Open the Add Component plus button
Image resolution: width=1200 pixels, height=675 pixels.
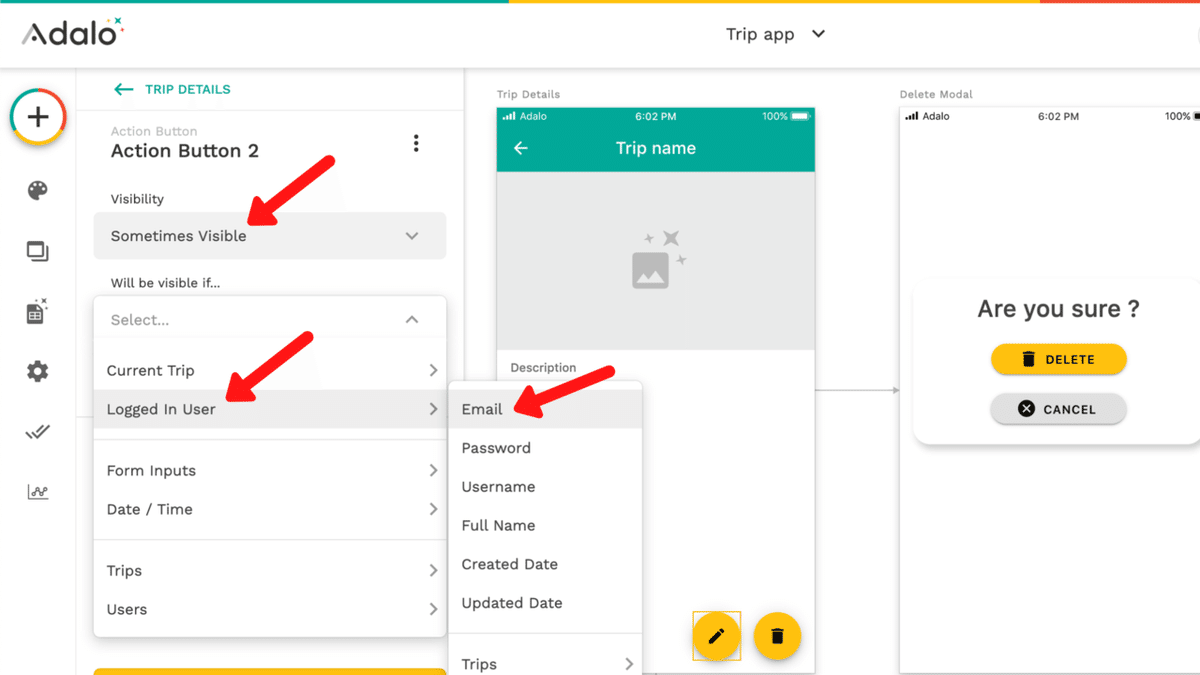[x=38, y=117]
